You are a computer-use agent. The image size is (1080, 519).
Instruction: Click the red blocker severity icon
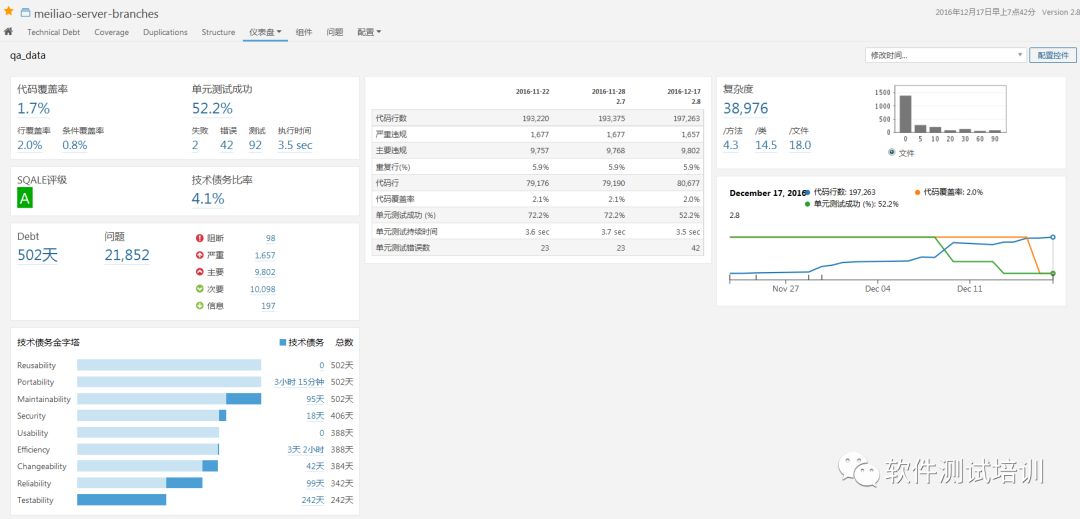(200, 238)
